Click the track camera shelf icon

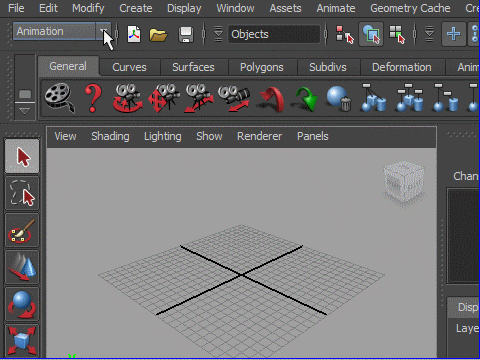164,98
